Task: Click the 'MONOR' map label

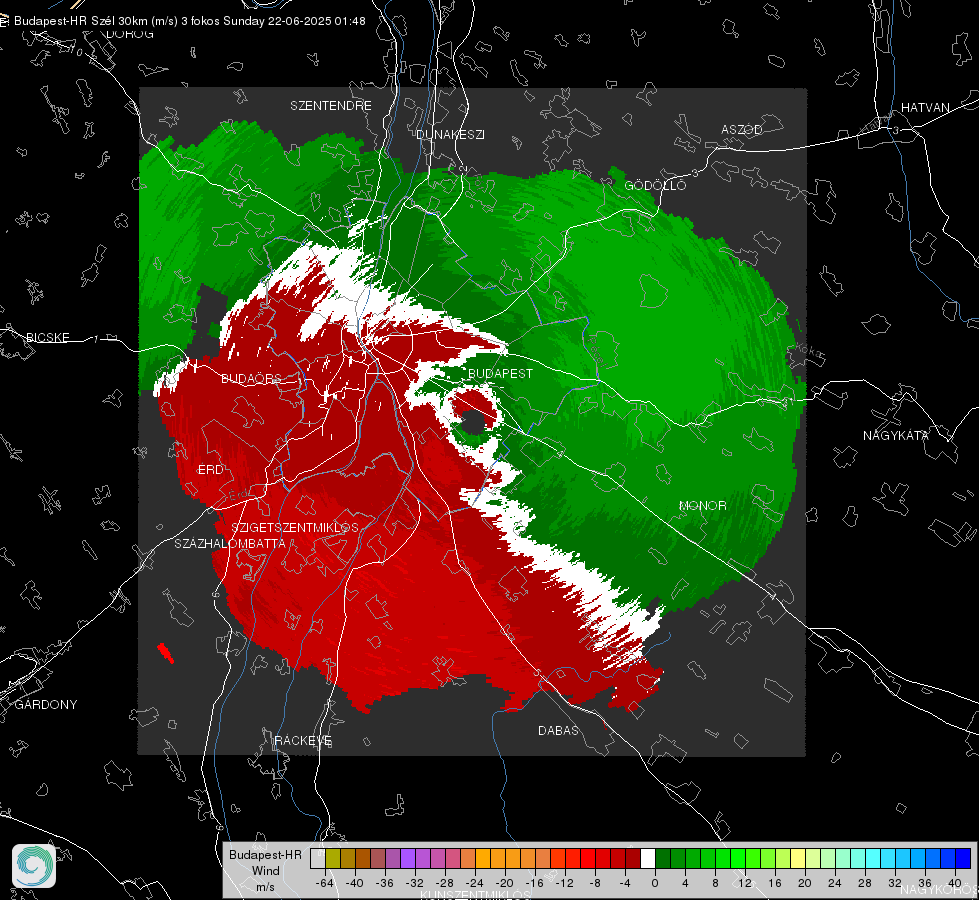Action: point(702,506)
